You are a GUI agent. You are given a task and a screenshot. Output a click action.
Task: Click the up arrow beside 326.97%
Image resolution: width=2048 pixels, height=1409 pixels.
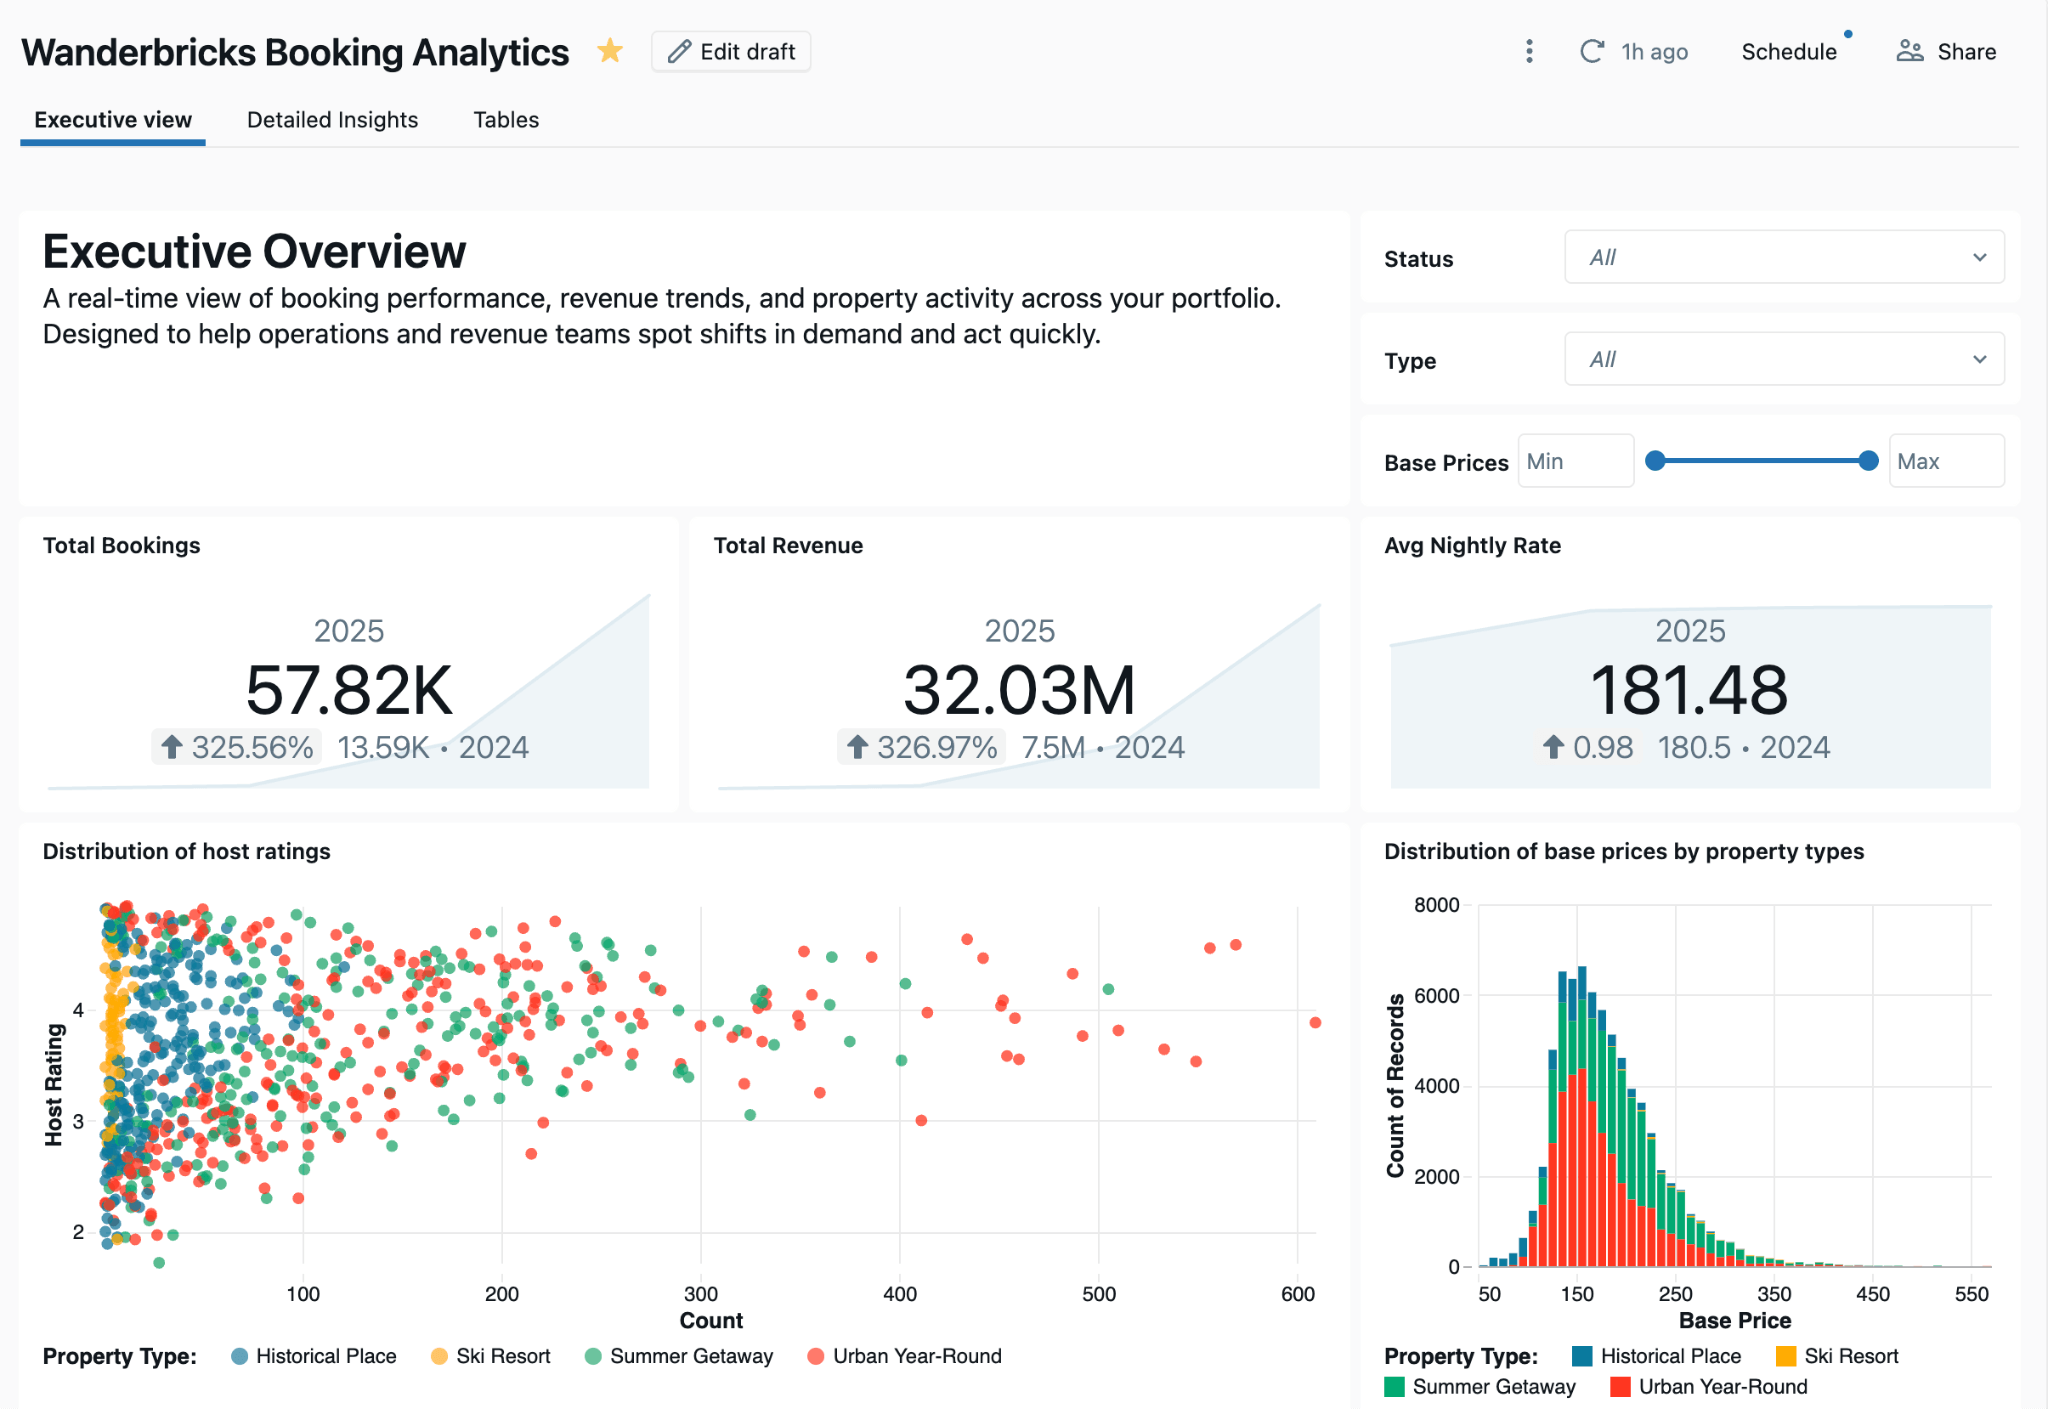[x=857, y=747]
